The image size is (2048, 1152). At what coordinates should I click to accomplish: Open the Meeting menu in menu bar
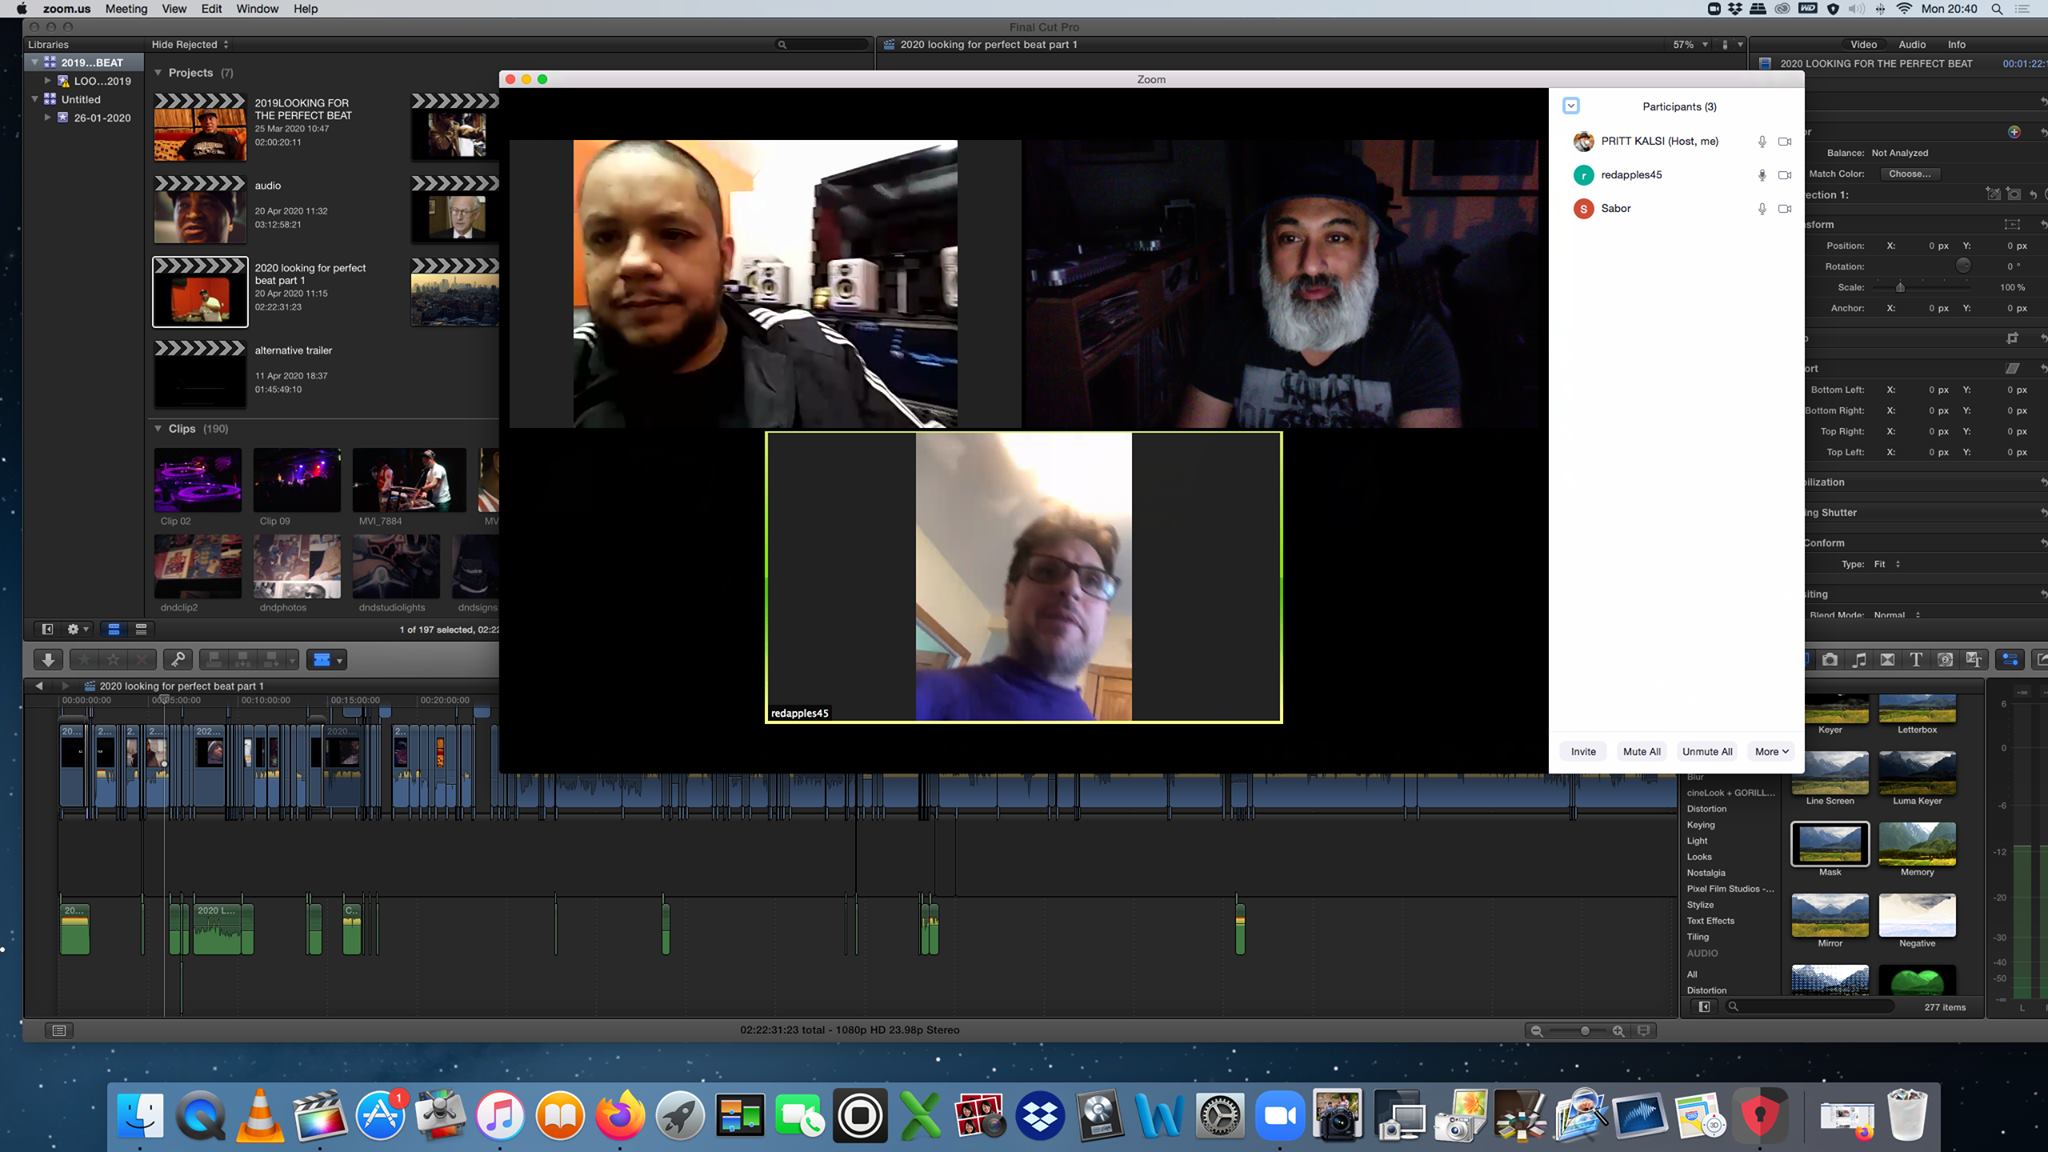(x=126, y=9)
